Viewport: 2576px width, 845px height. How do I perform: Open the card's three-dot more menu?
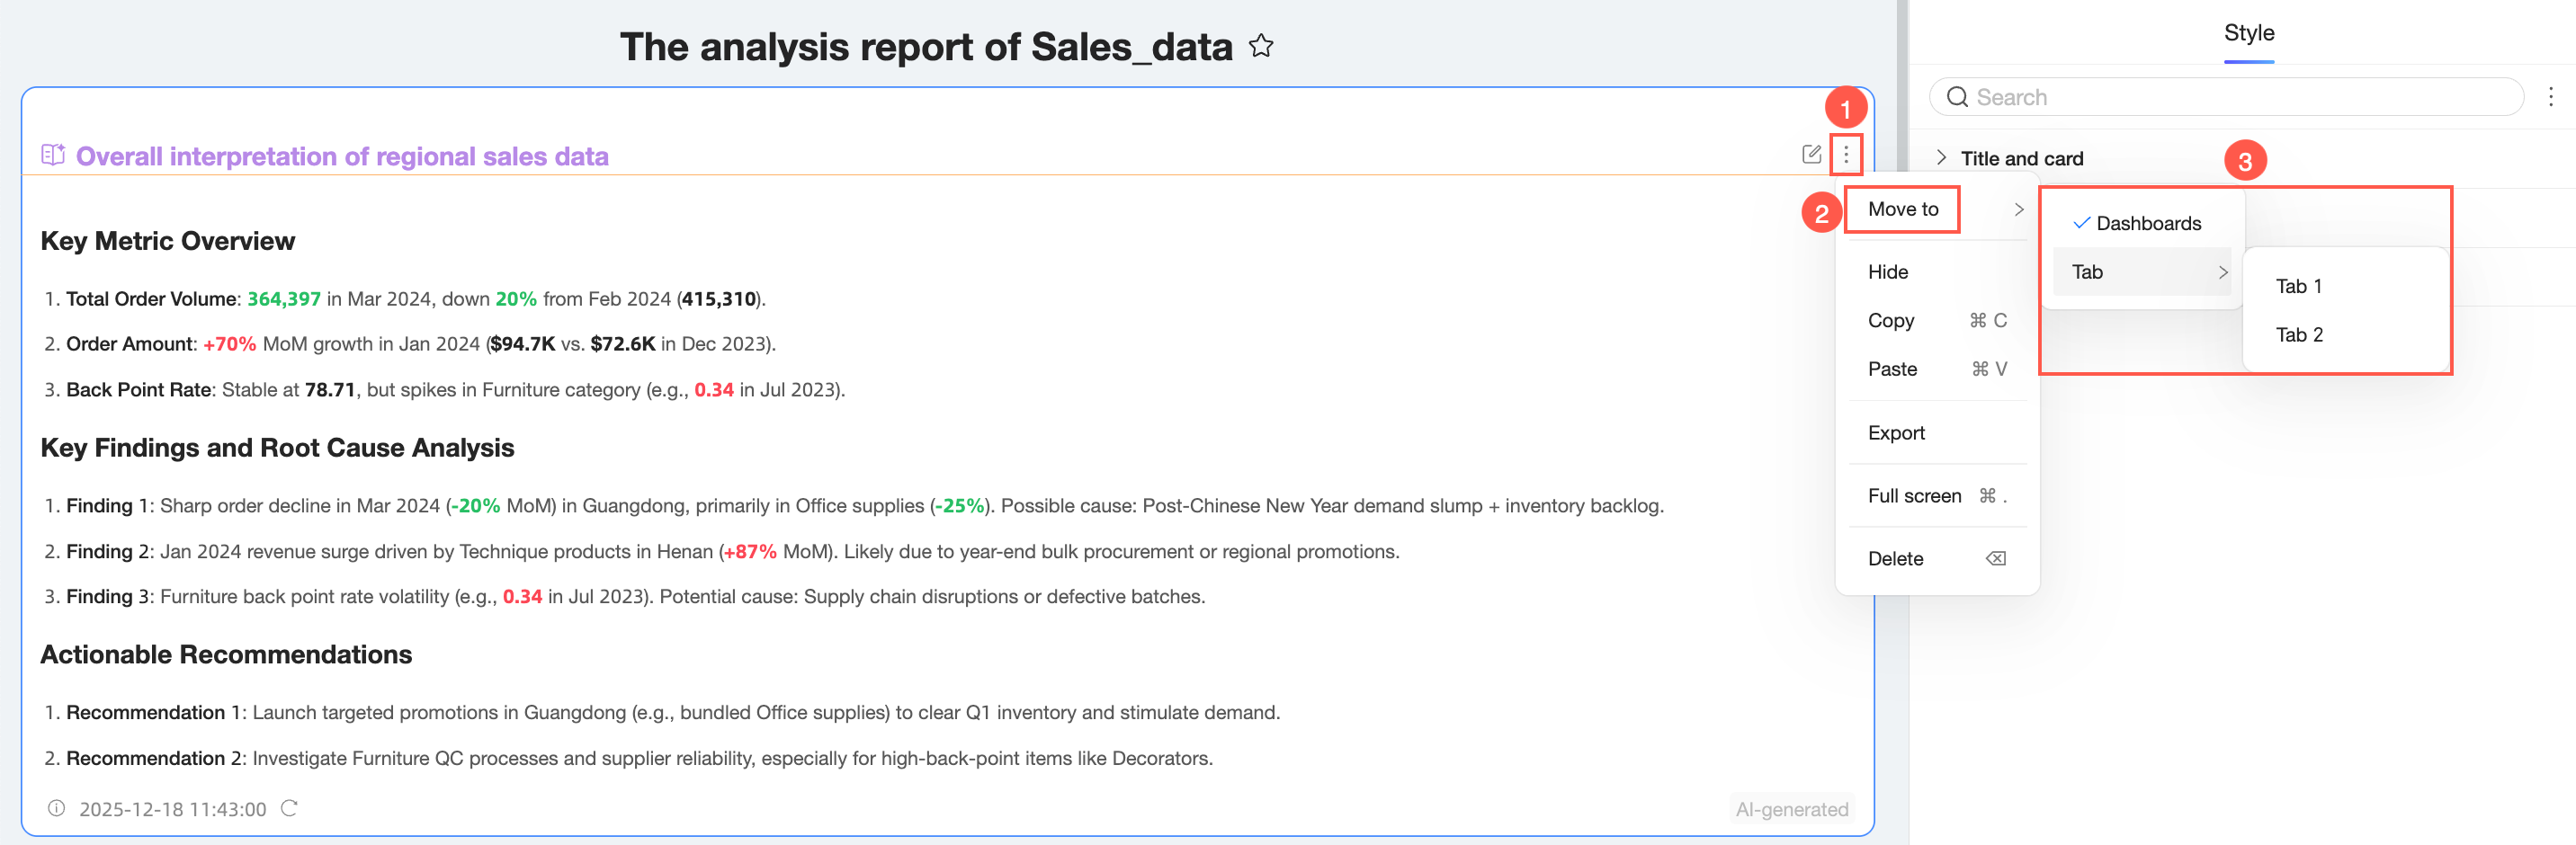point(1846,154)
